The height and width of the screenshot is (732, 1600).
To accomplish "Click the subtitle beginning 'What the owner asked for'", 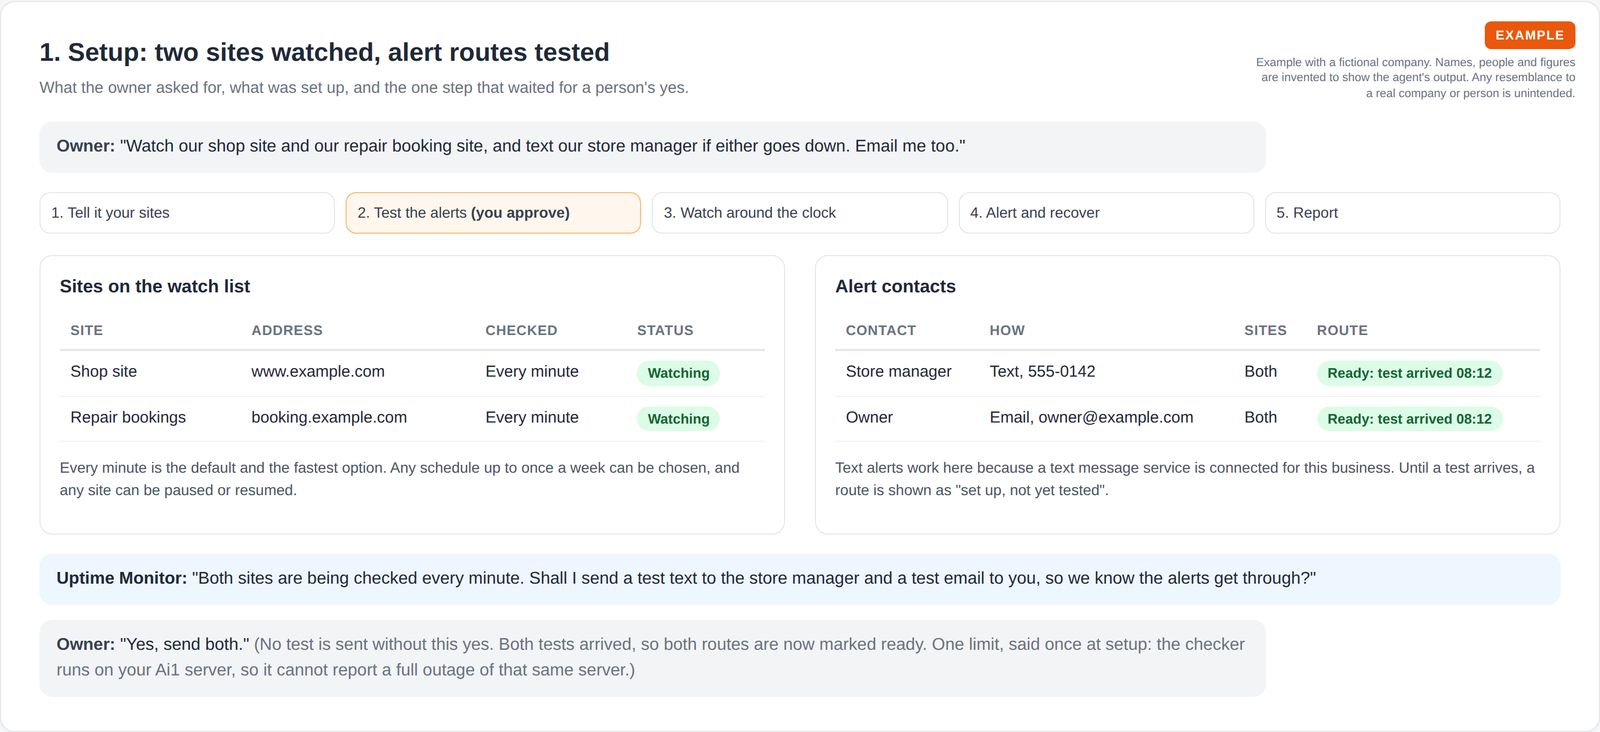I will [x=364, y=88].
